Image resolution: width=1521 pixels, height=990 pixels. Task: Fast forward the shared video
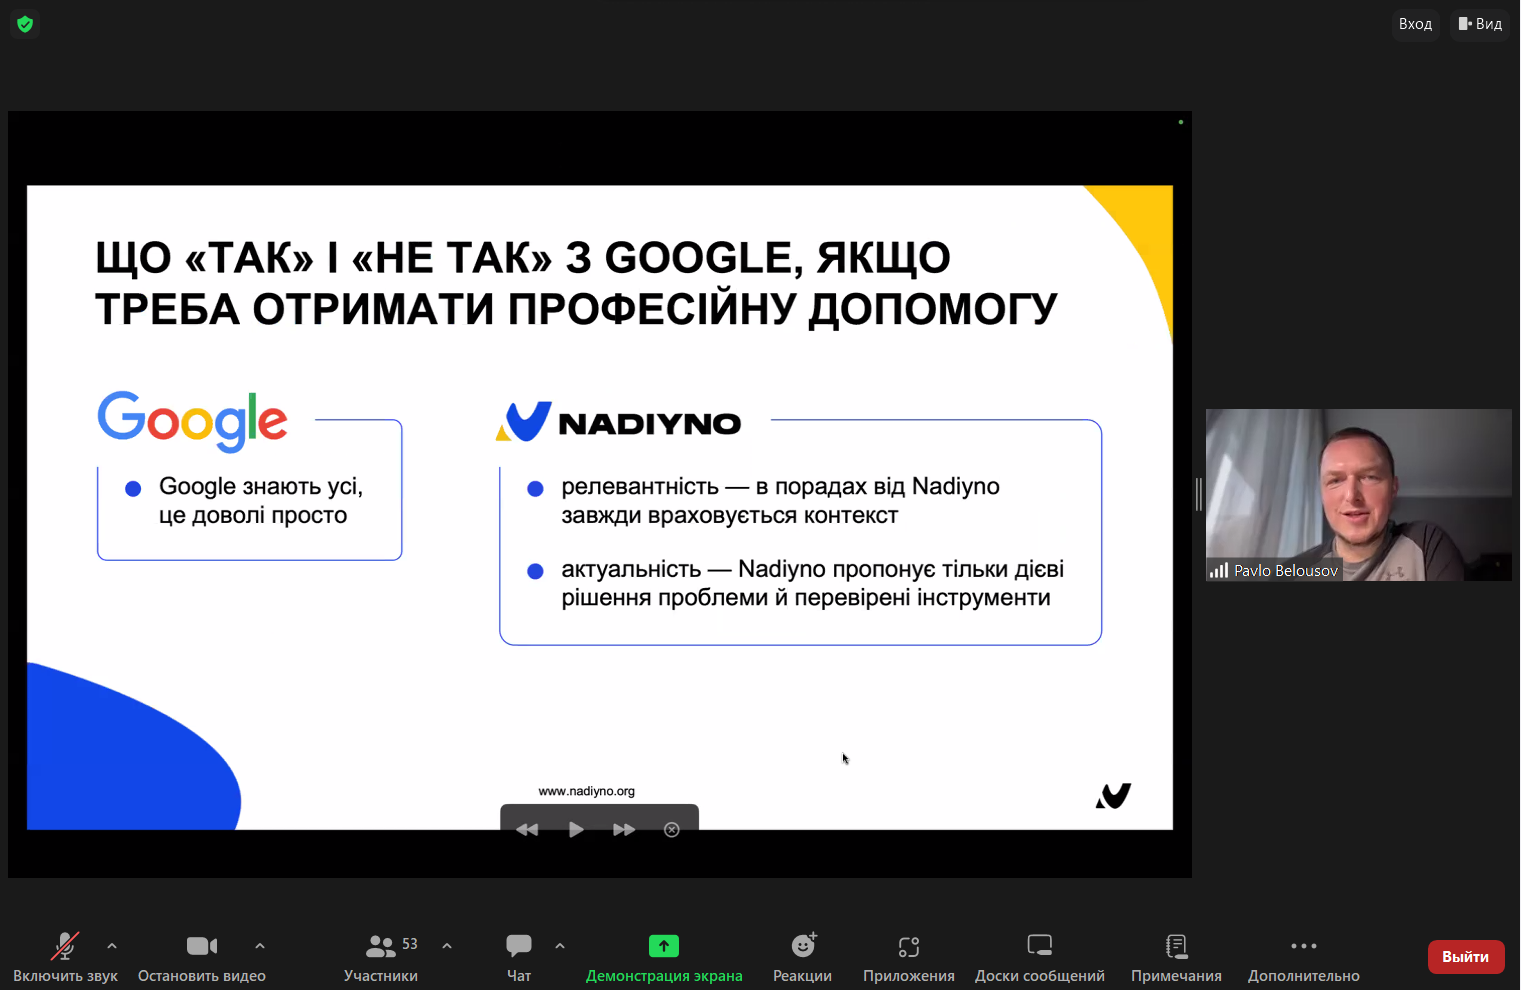coord(624,829)
